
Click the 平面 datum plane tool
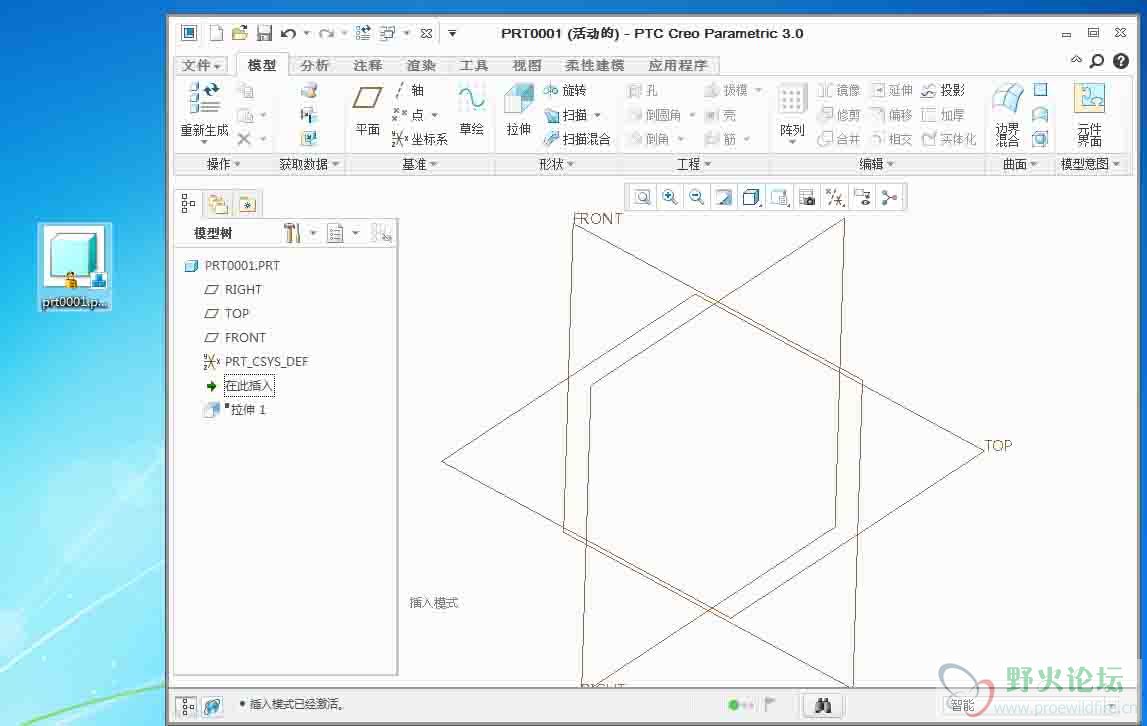pyautogui.click(x=367, y=110)
